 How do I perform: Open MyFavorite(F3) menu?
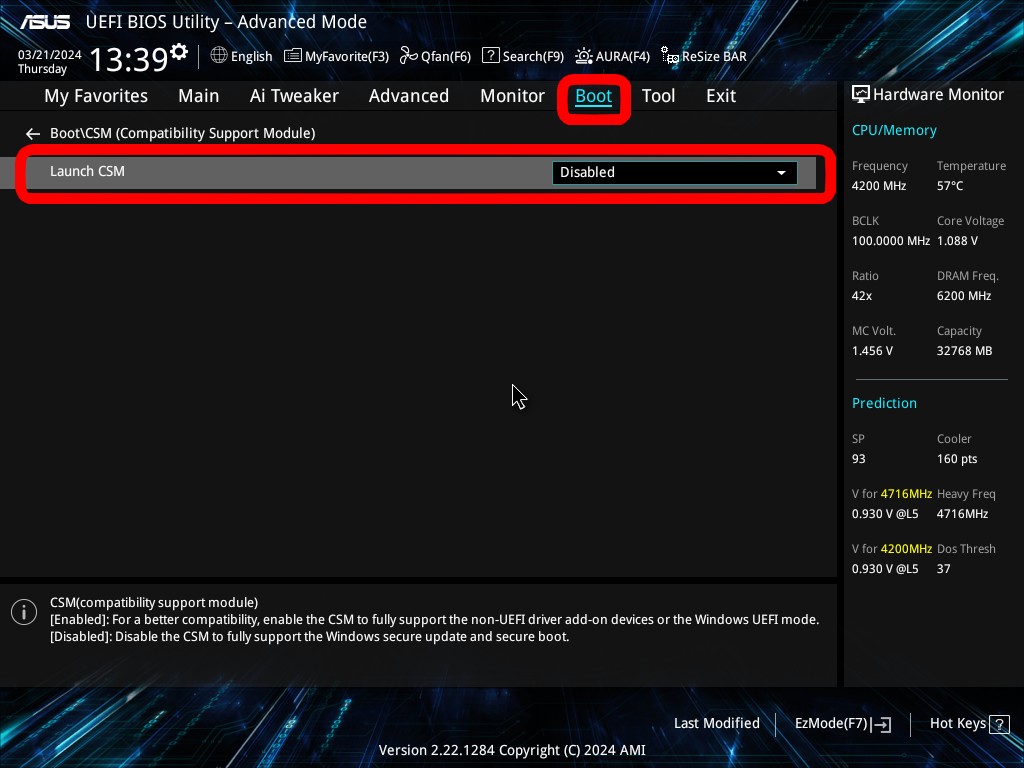pyautogui.click(x=347, y=57)
